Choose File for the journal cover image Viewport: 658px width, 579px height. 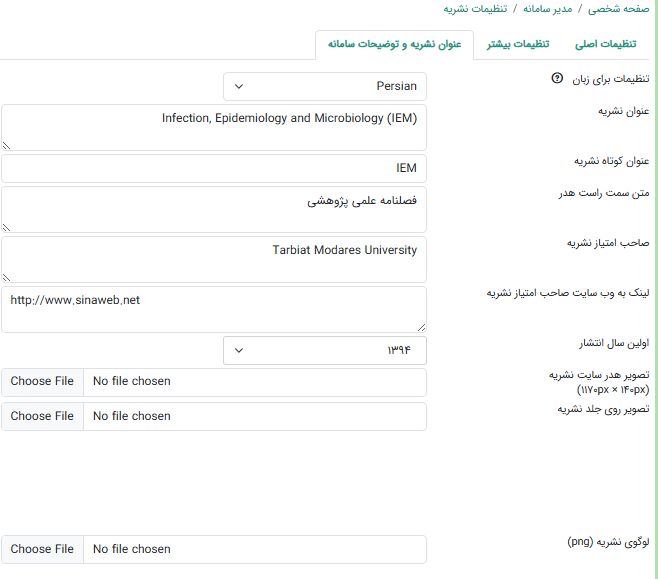pyautogui.click(x=42, y=416)
